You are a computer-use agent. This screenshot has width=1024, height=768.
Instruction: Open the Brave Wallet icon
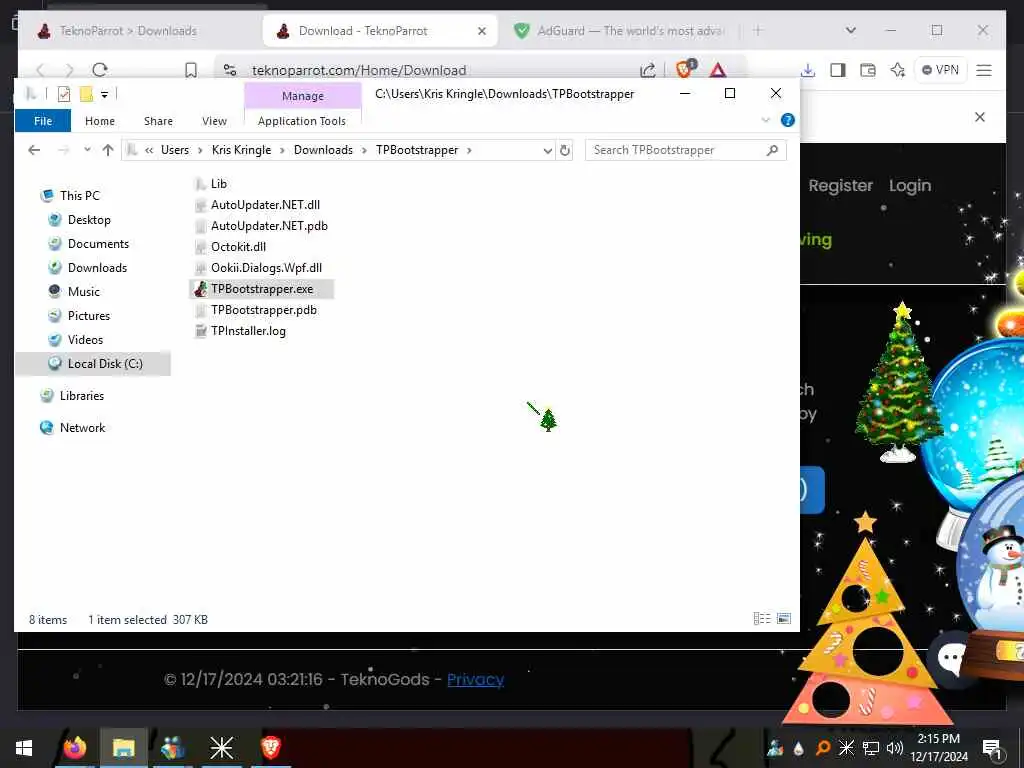coord(868,70)
